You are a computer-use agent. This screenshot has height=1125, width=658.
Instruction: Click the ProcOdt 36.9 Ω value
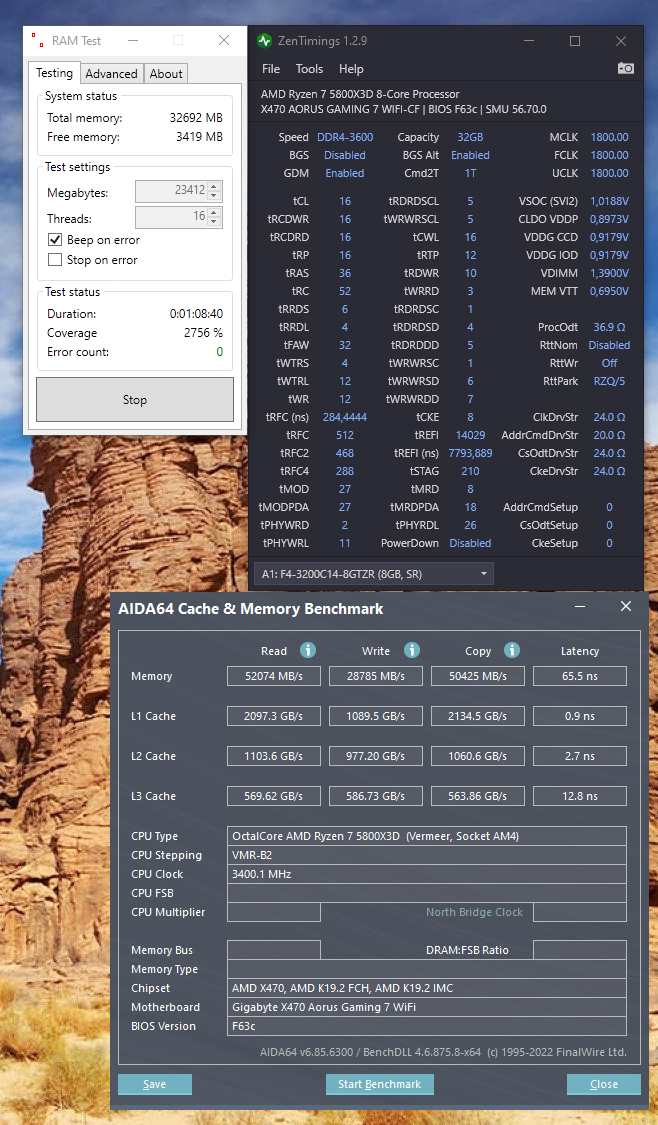click(609, 327)
